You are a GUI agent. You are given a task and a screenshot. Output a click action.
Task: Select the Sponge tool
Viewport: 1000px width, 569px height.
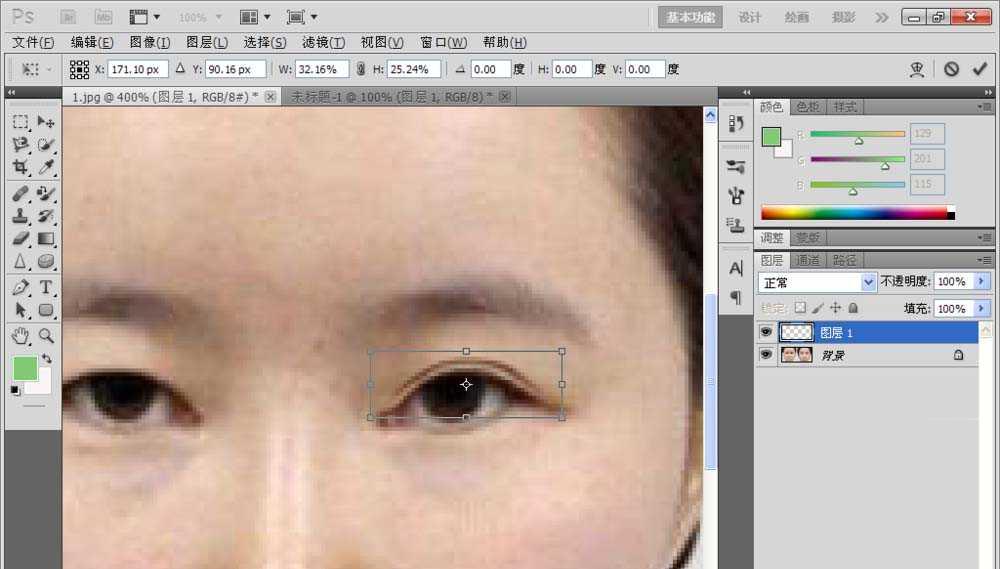(45, 262)
